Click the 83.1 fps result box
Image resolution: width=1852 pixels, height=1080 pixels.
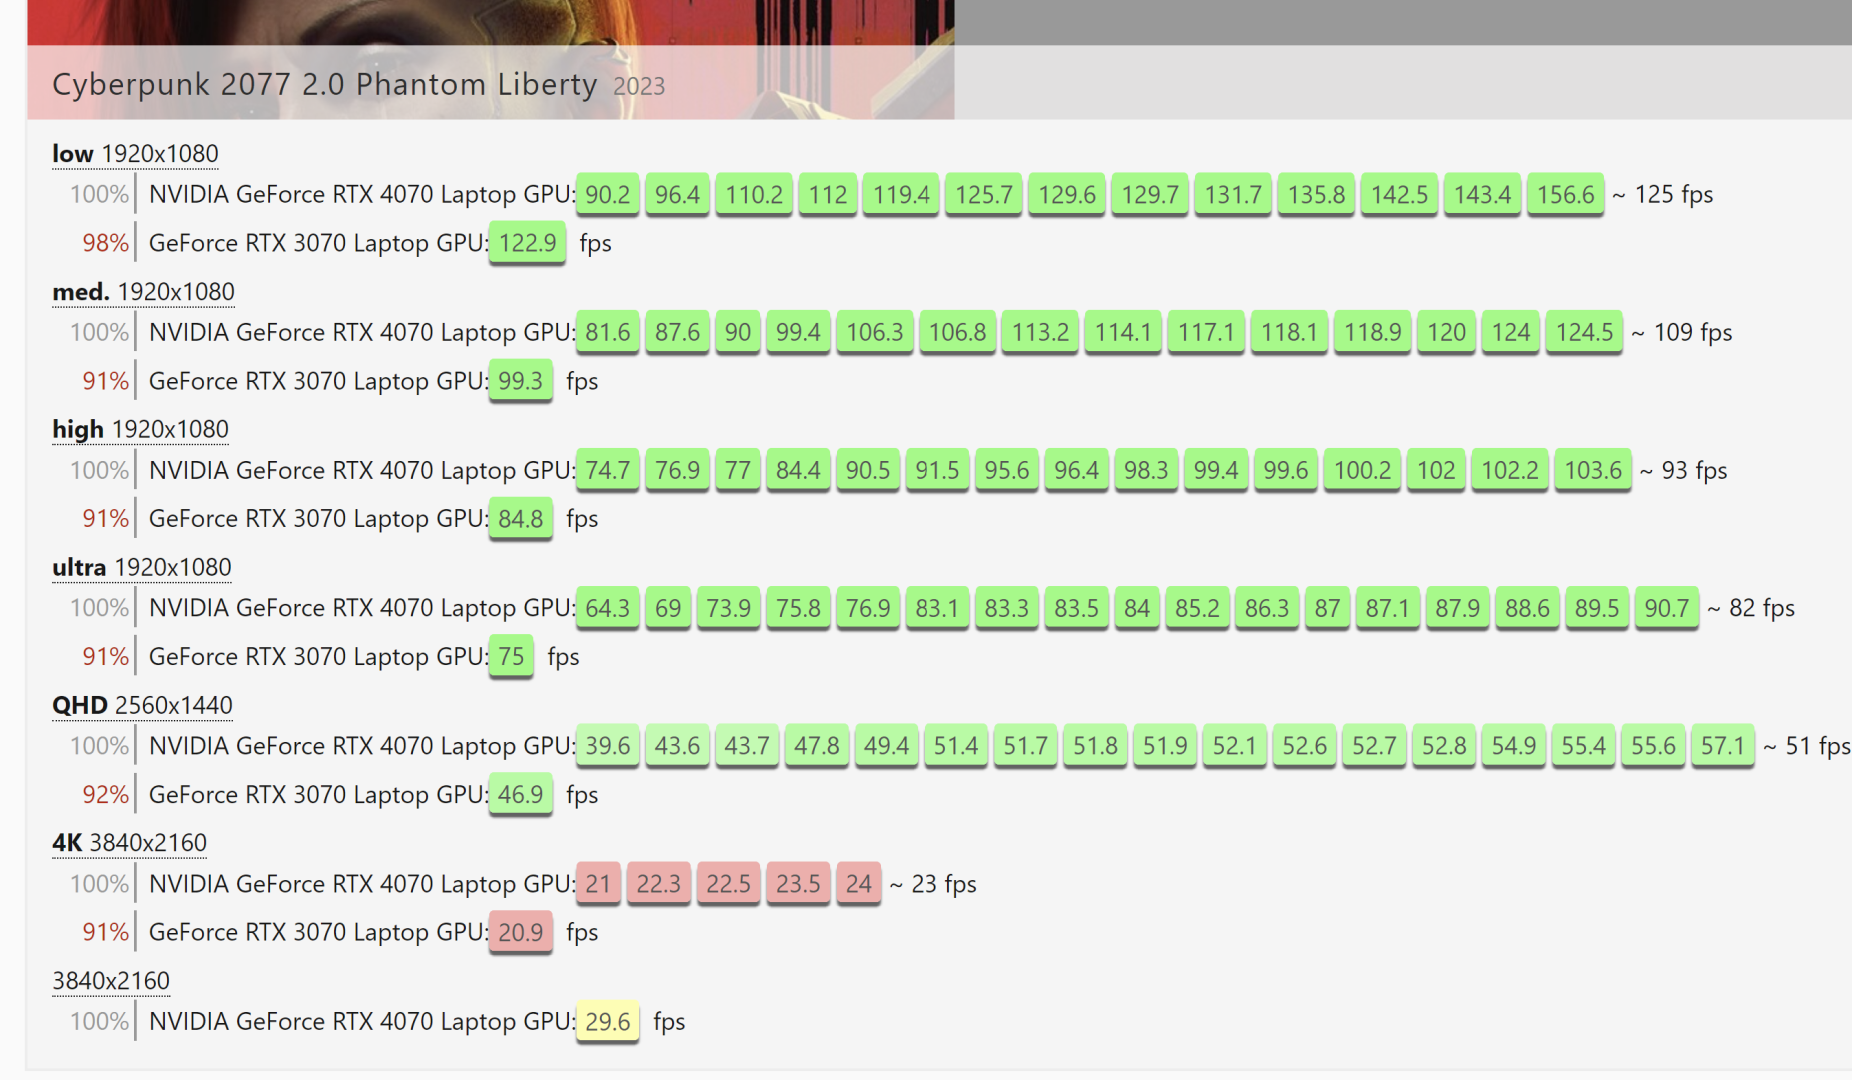click(937, 608)
